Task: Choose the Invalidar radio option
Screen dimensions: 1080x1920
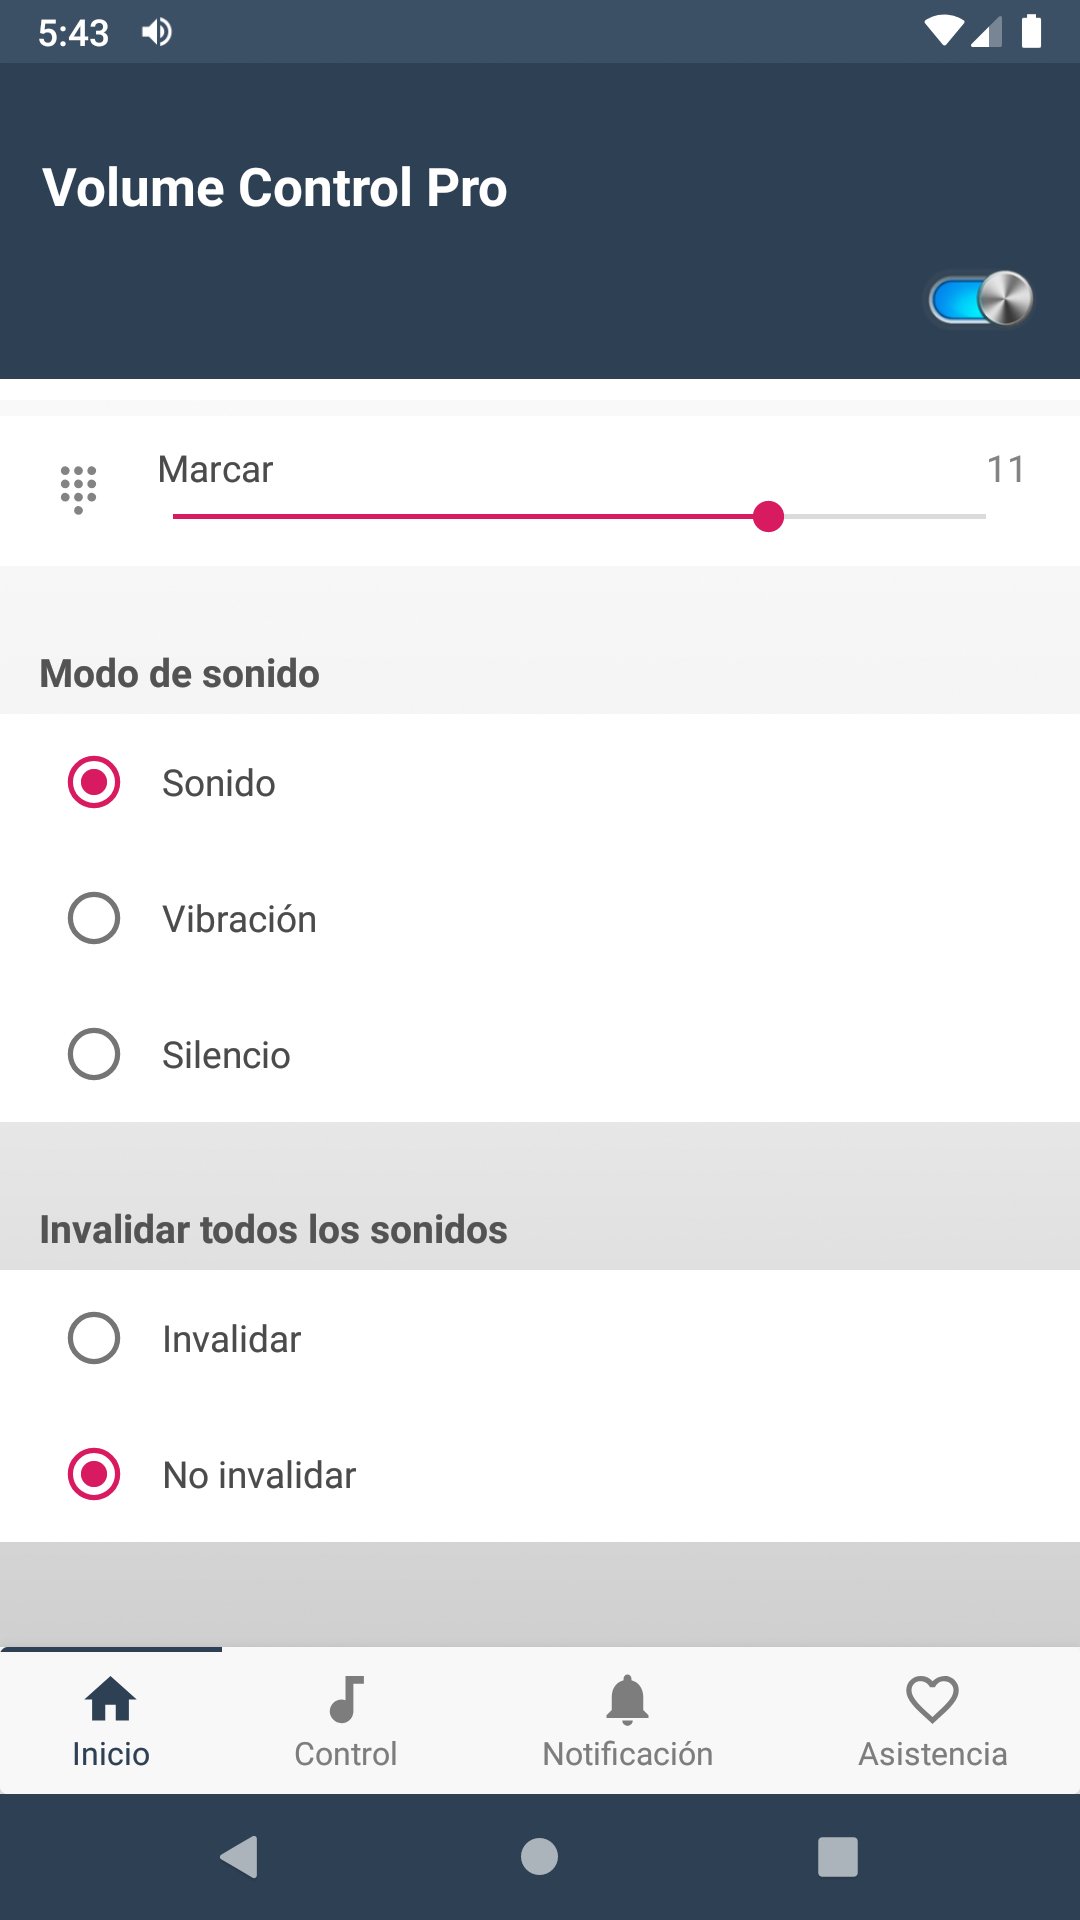Action: click(94, 1338)
